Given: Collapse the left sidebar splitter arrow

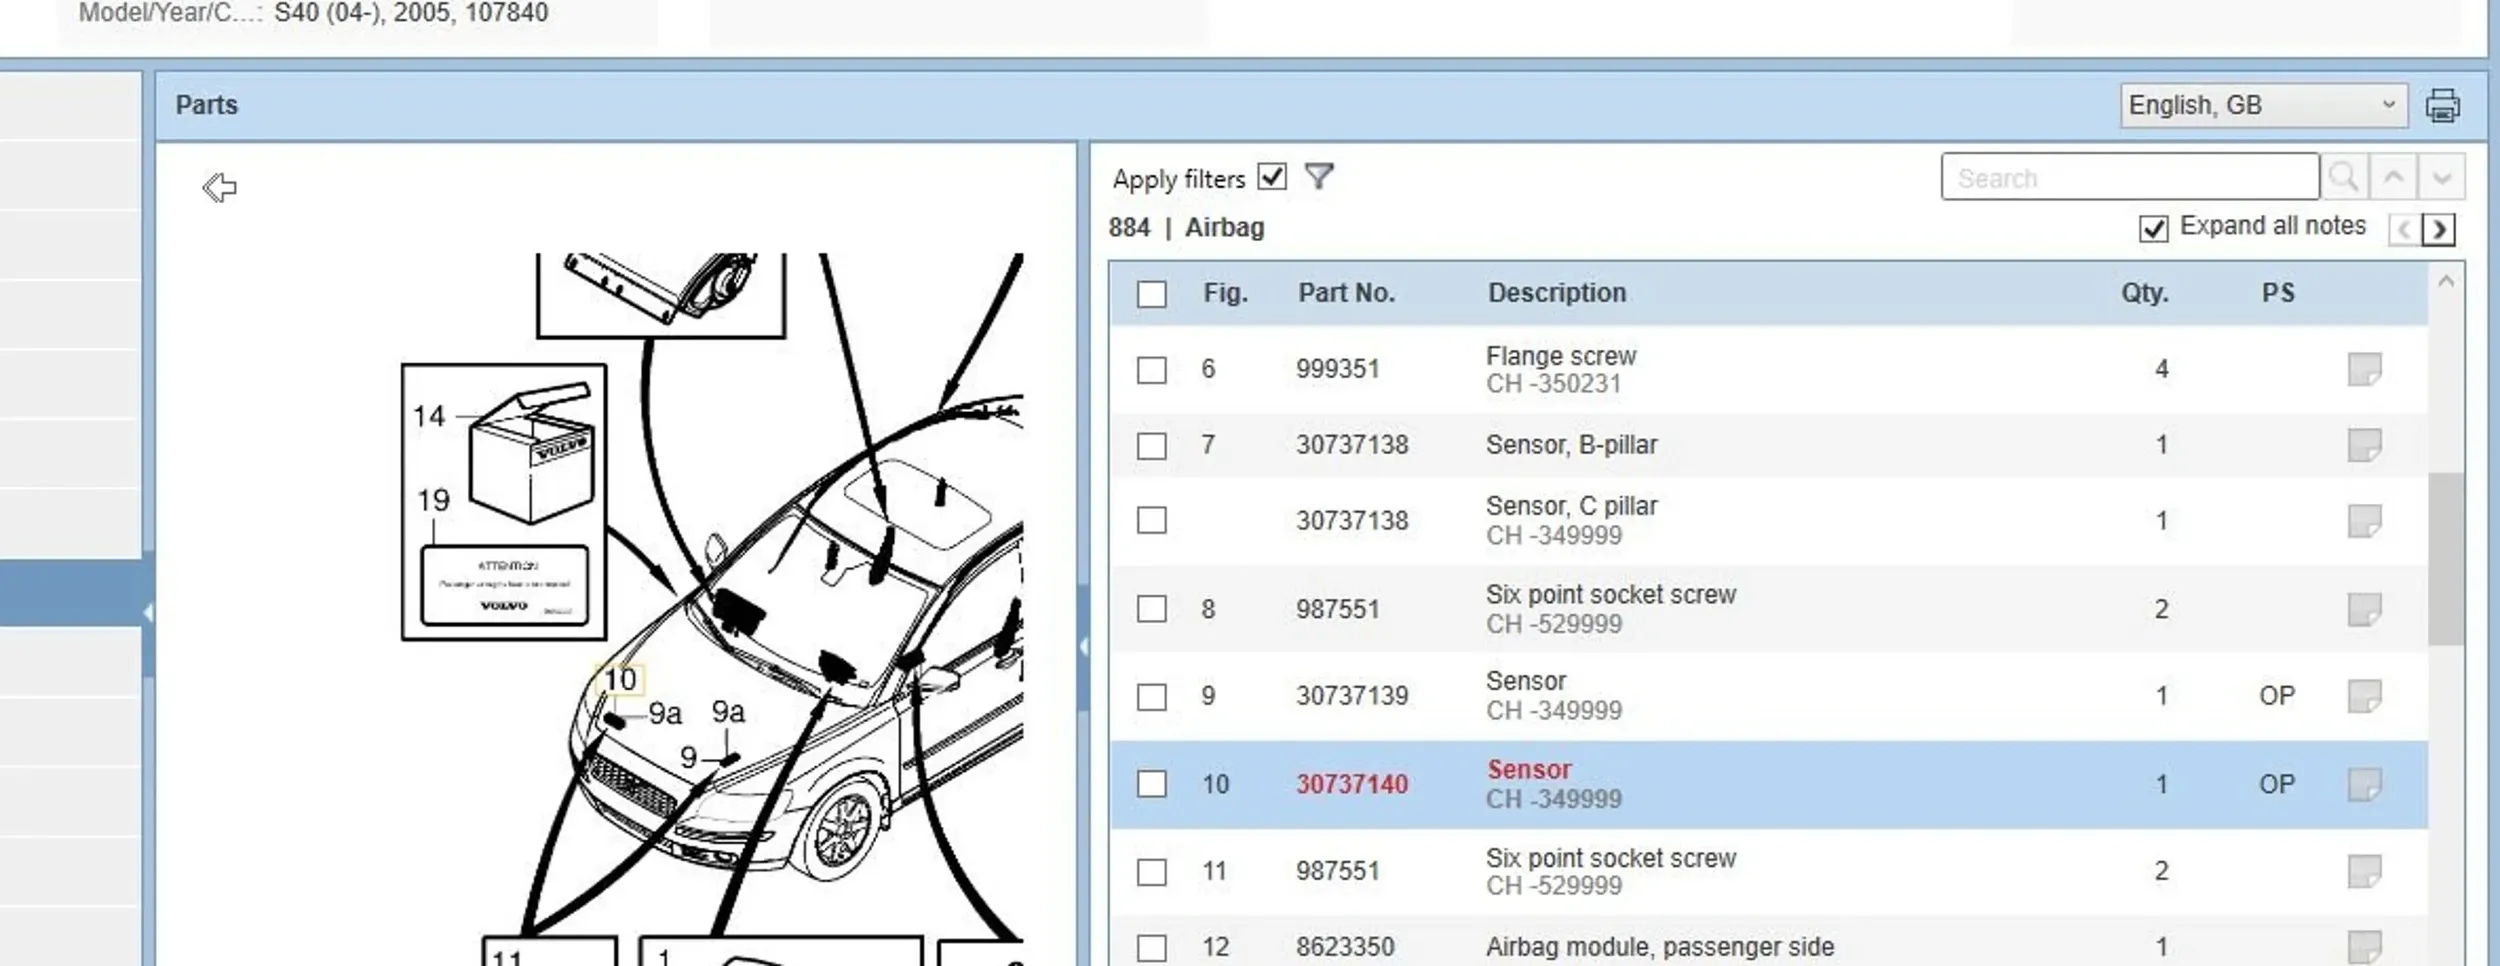Looking at the screenshot, I should [148, 612].
